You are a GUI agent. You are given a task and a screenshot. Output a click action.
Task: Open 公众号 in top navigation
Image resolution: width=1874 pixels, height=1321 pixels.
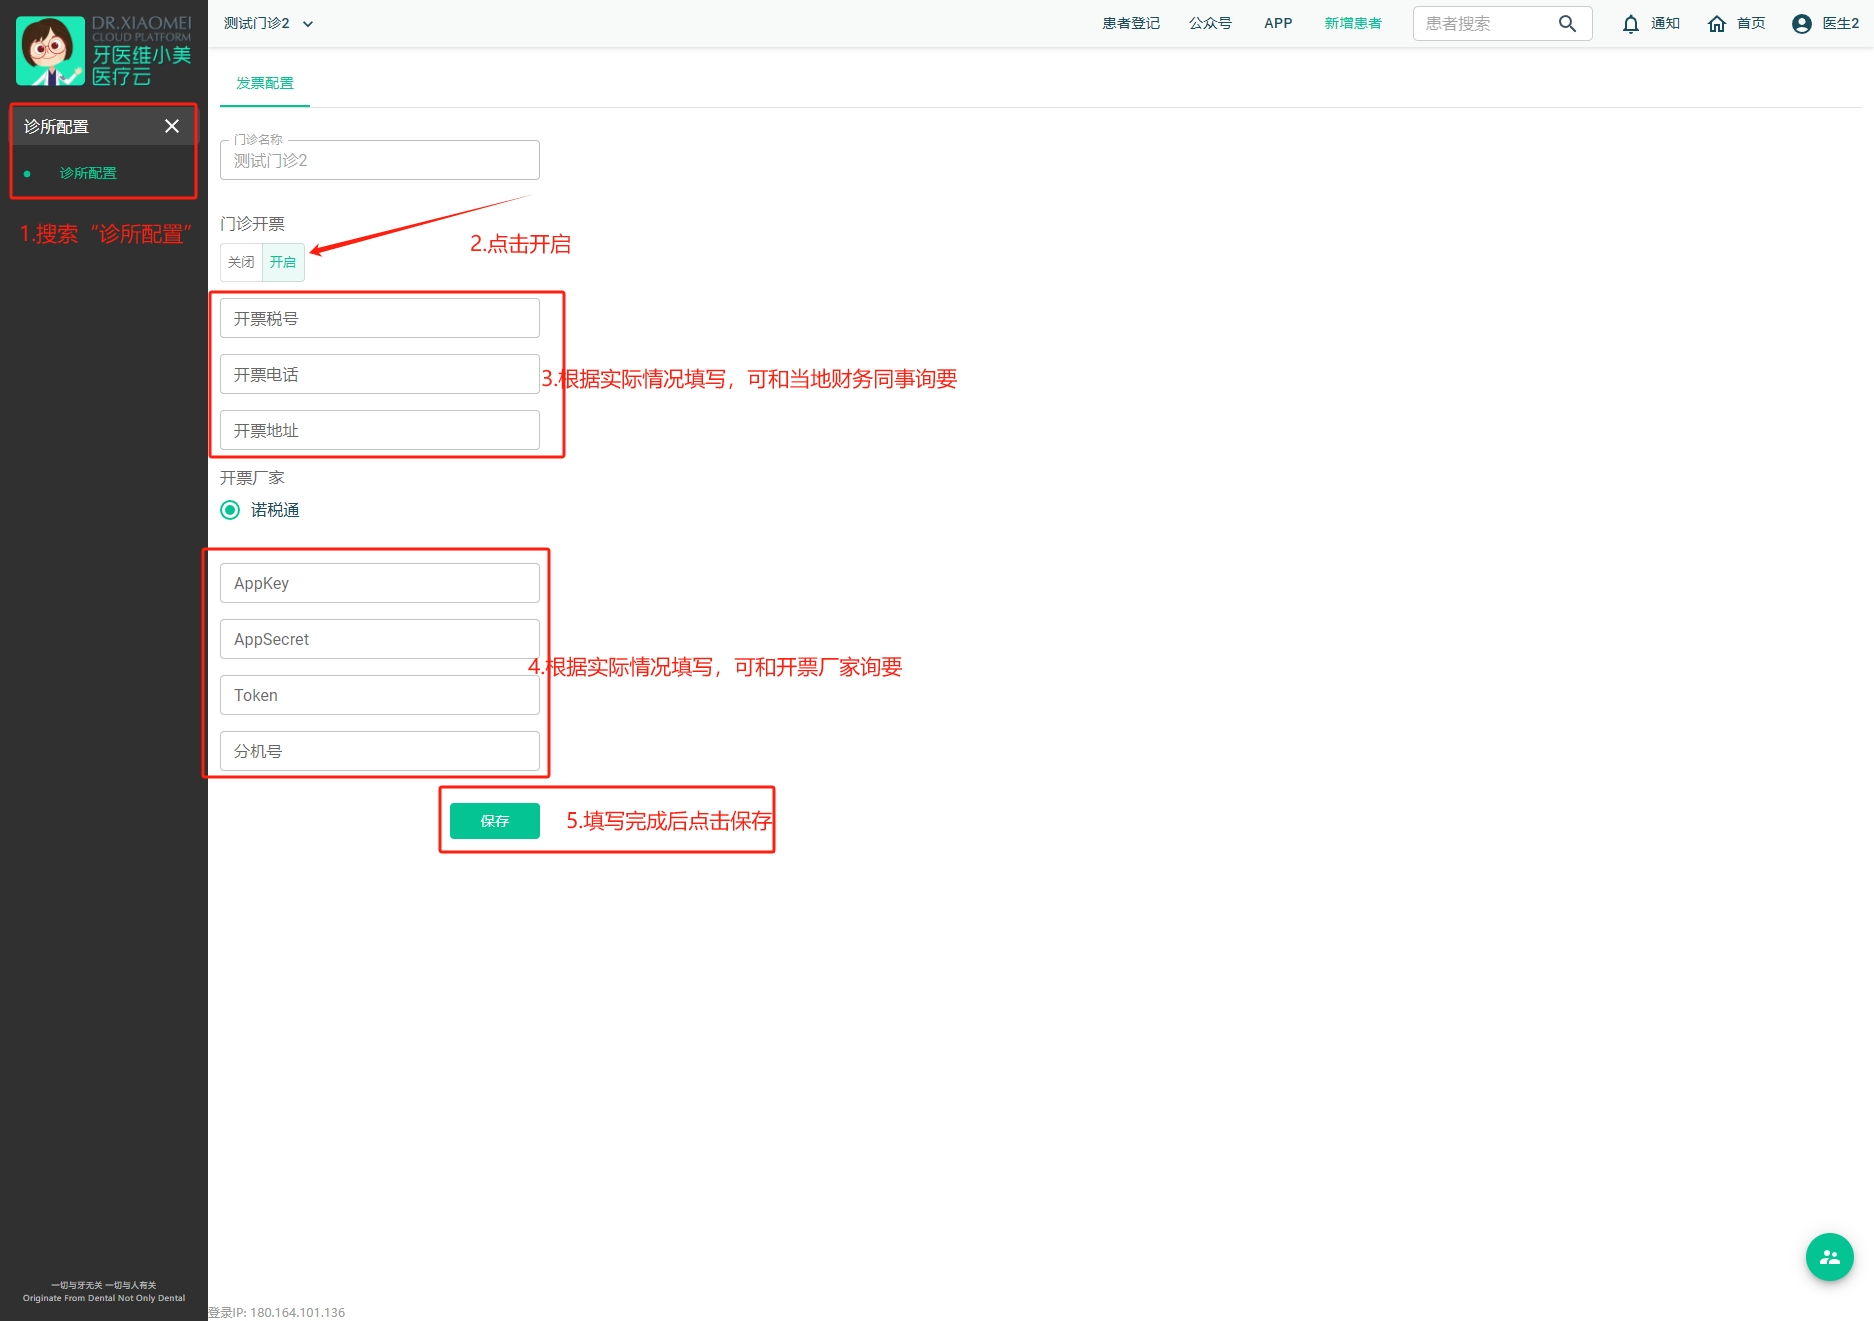1210,24
